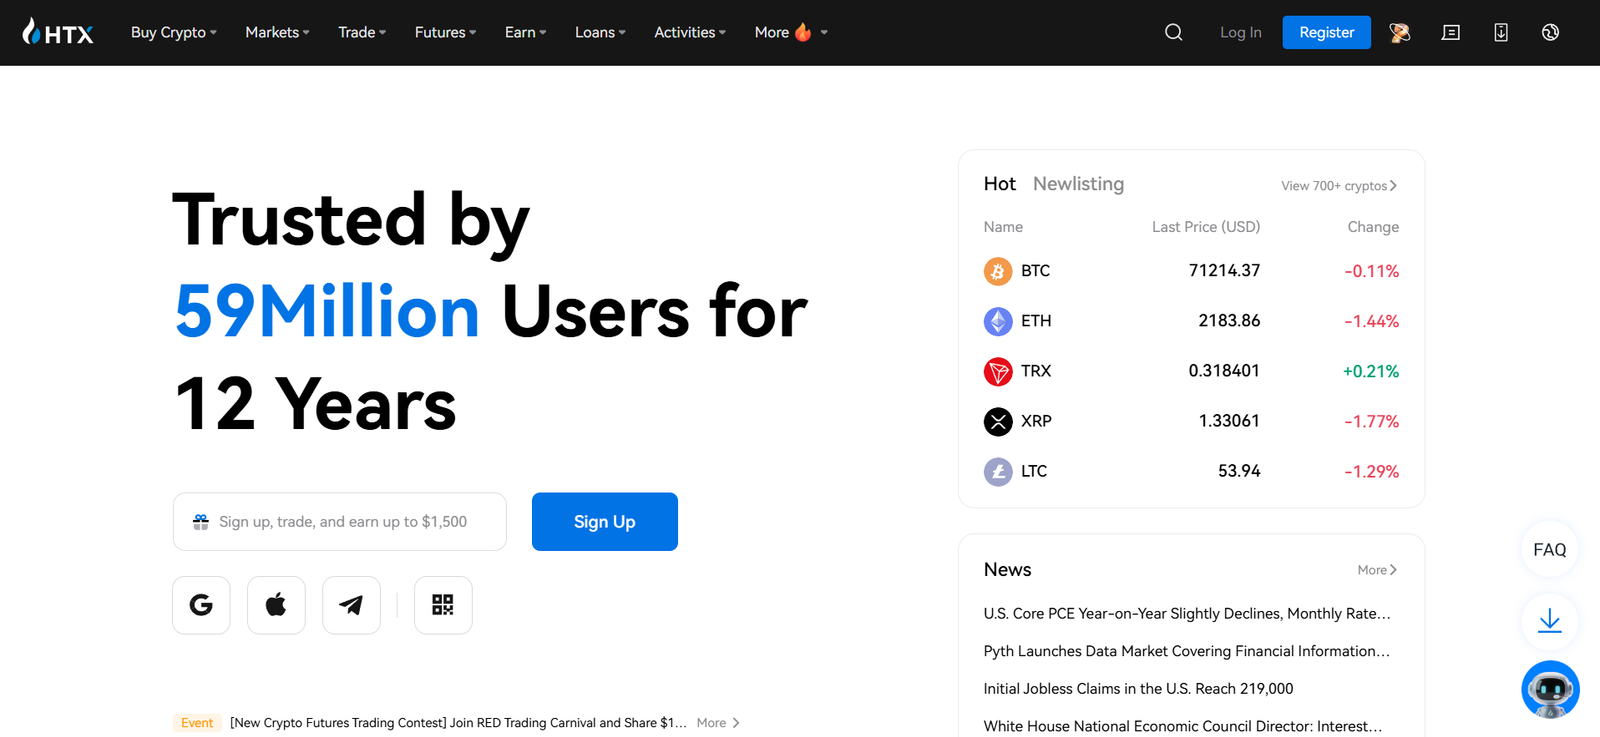
Task: Click the Change column header
Action: [1373, 227]
